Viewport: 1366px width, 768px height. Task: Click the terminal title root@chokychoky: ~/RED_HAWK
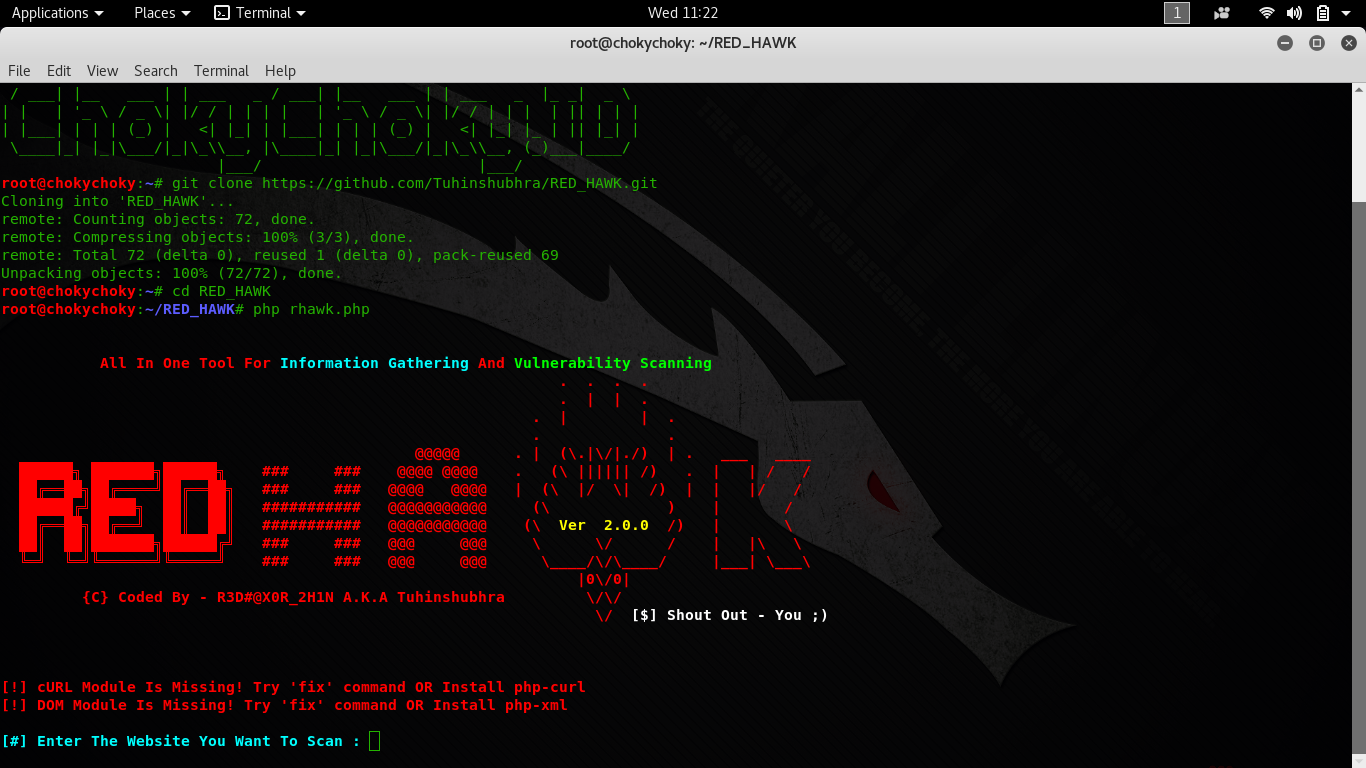683,43
